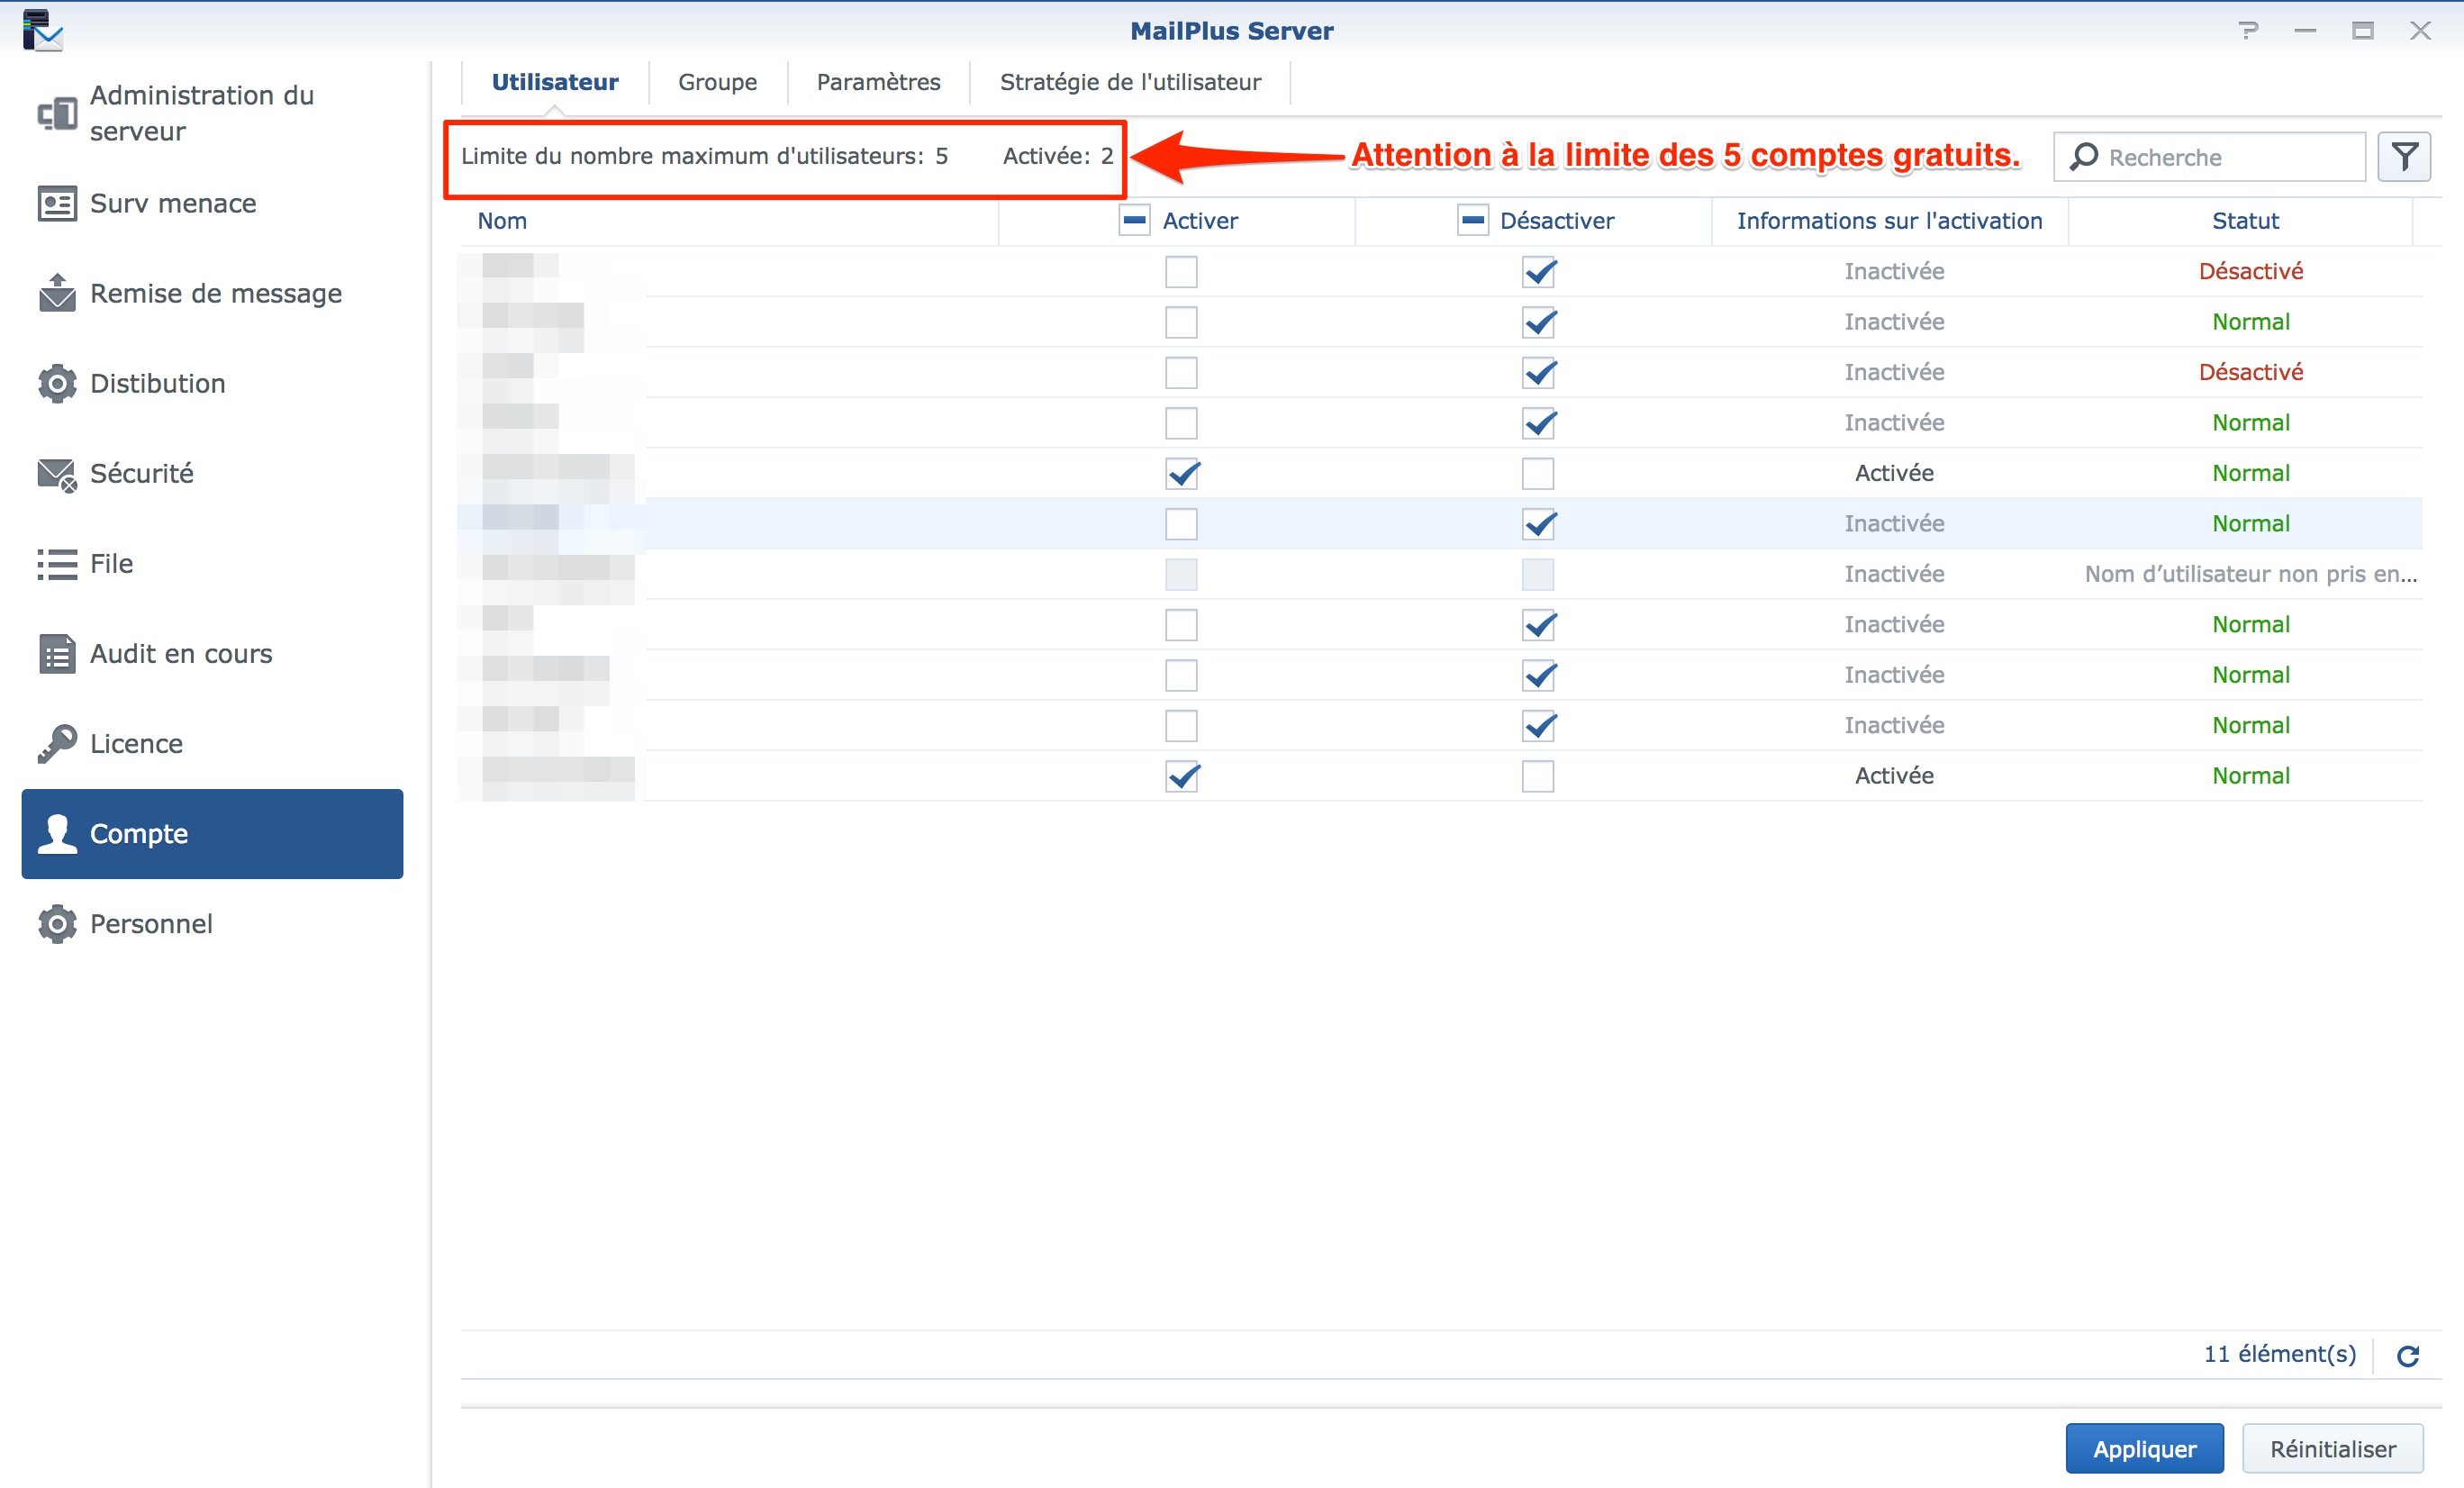Click the File queue list icon

[56, 564]
